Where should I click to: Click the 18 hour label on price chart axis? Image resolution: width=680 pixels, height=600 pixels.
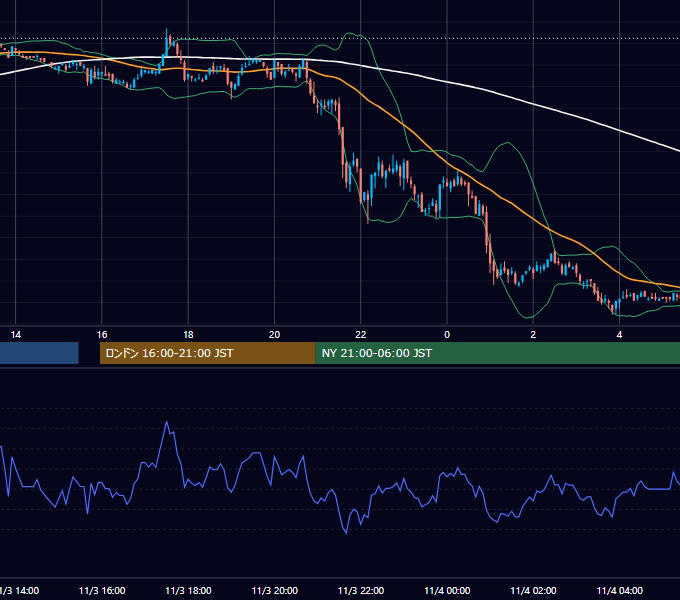(x=188, y=335)
